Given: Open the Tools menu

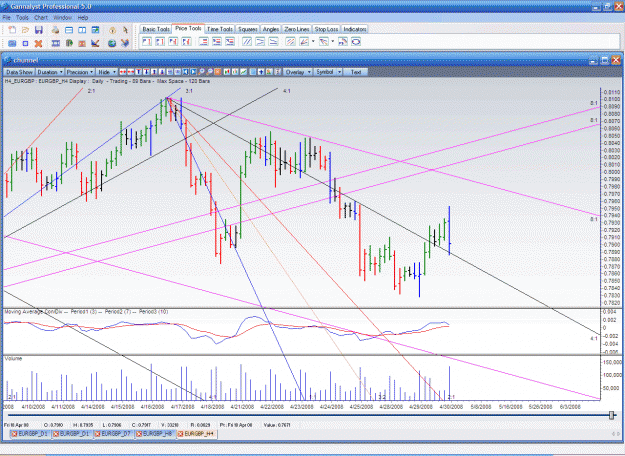Looking at the screenshot, I should [22, 18].
